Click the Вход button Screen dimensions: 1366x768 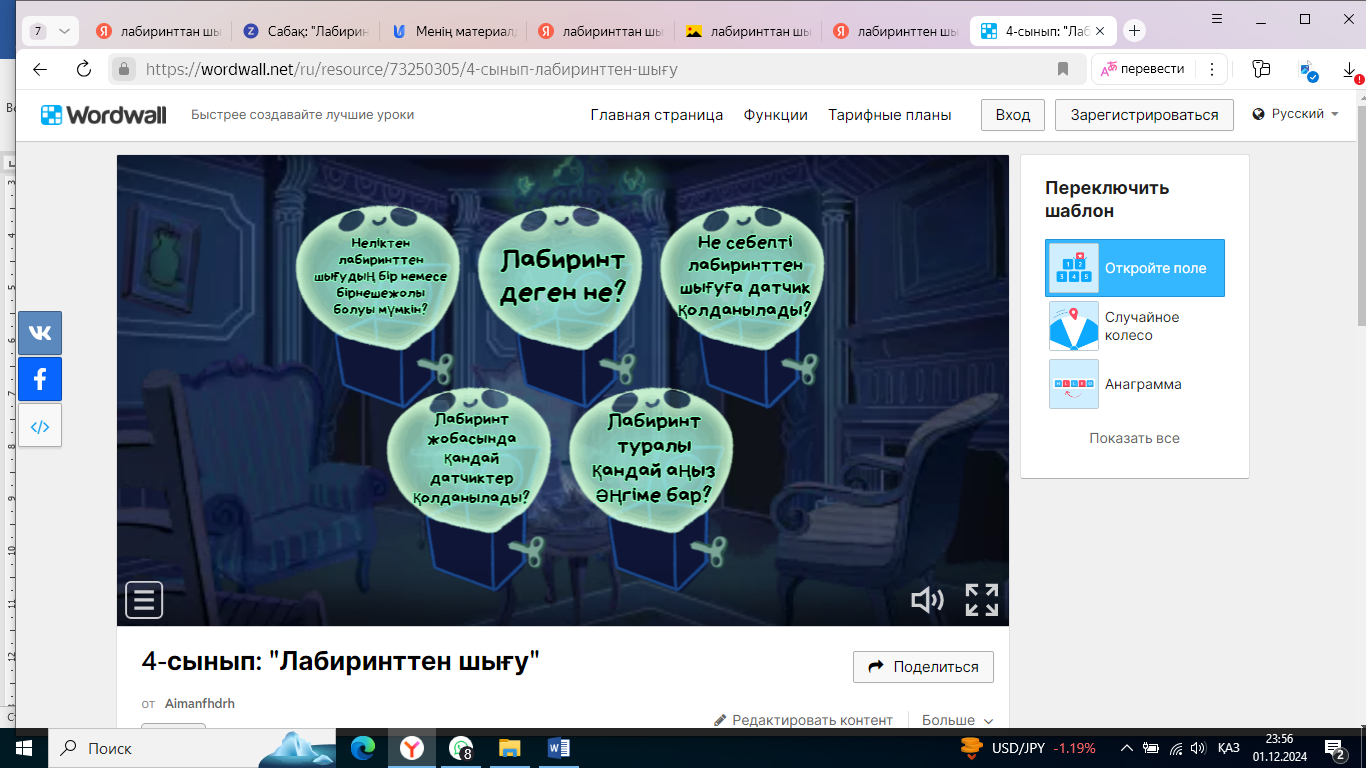point(1013,115)
